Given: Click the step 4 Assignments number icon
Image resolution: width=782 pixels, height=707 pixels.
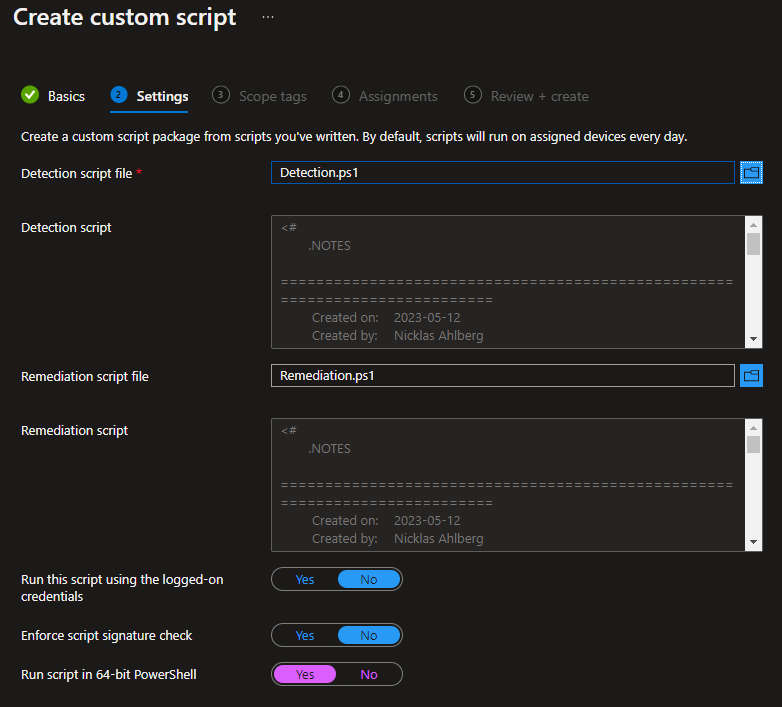Looking at the screenshot, I should pyautogui.click(x=341, y=95).
